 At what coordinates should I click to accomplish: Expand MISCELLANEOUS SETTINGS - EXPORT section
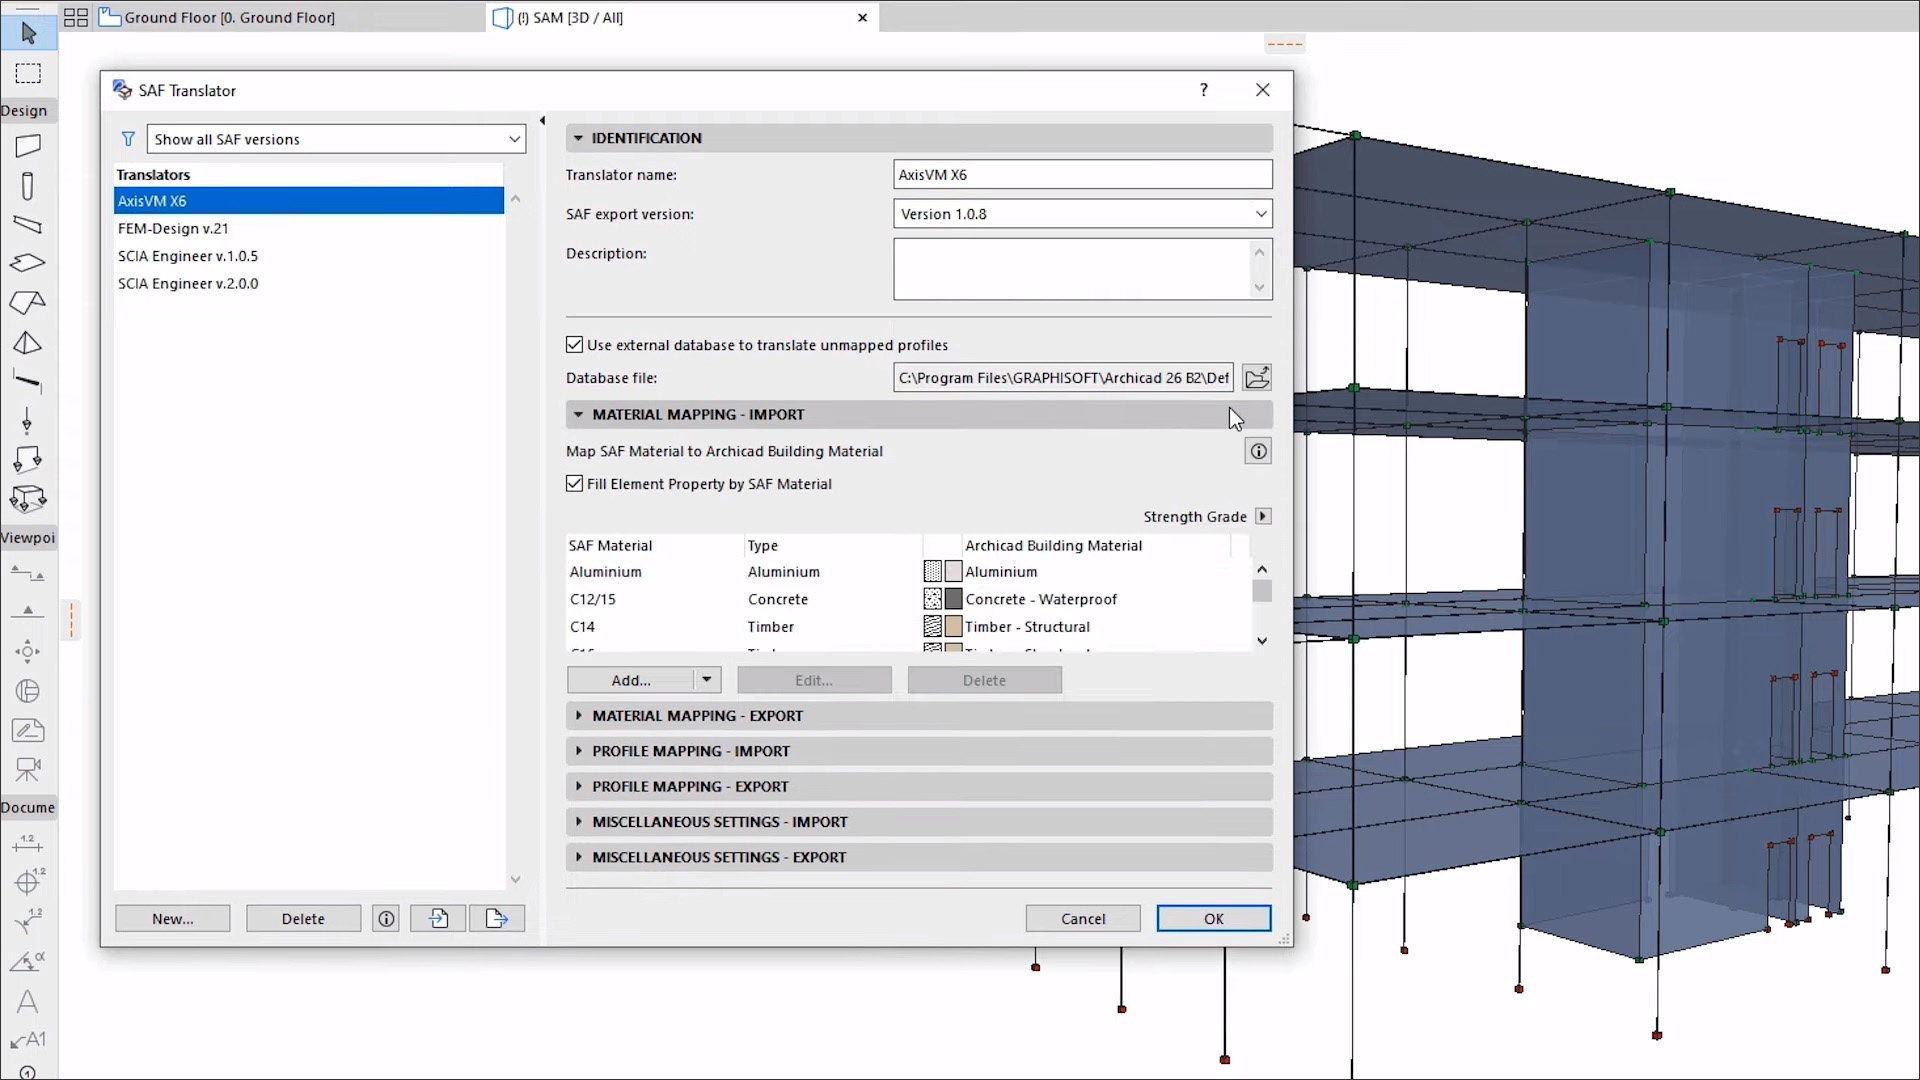[578, 857]
